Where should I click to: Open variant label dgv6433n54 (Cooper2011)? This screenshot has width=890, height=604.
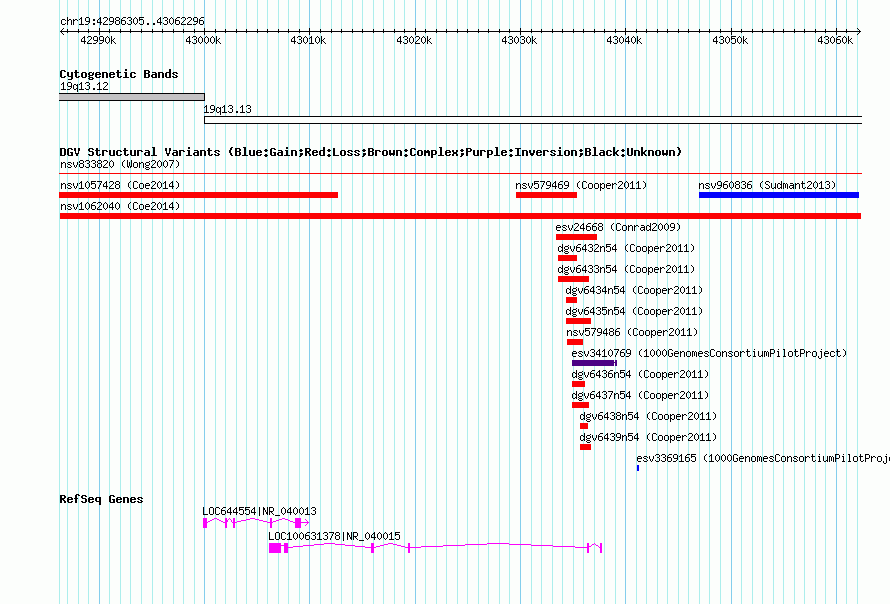pyautogui.click(x=626, y=269)
